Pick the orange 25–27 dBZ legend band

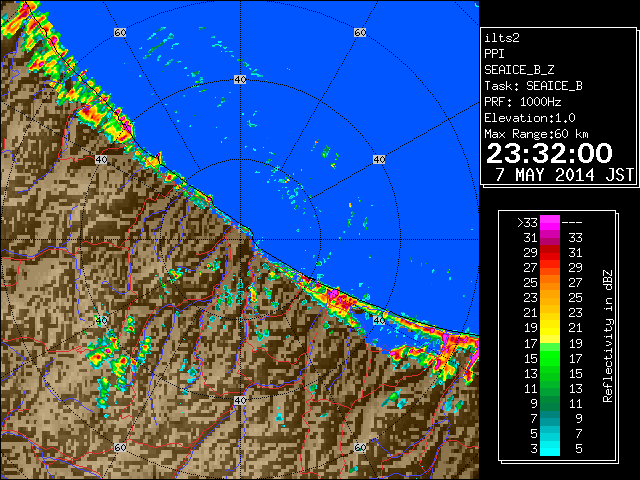(550, 283)
